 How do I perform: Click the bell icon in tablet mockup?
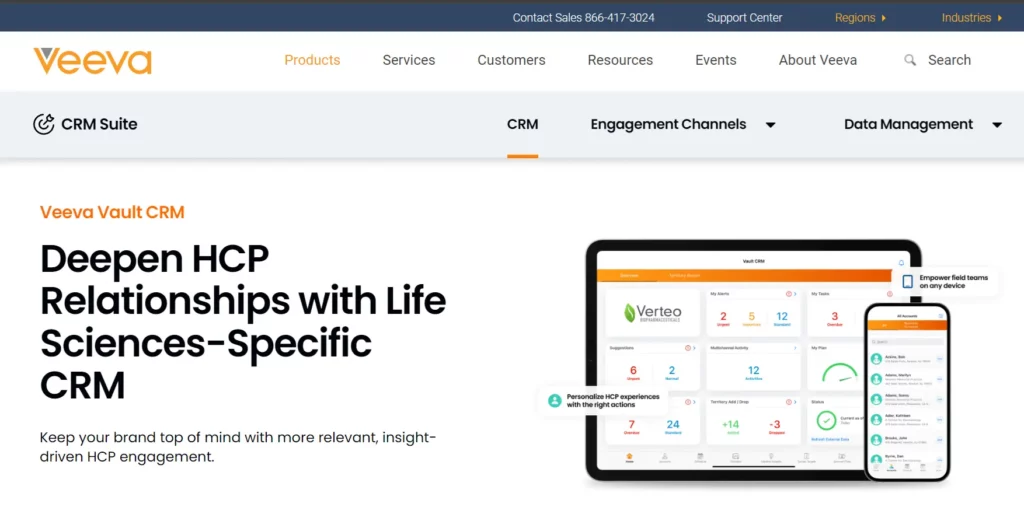[x=901, y=263]
